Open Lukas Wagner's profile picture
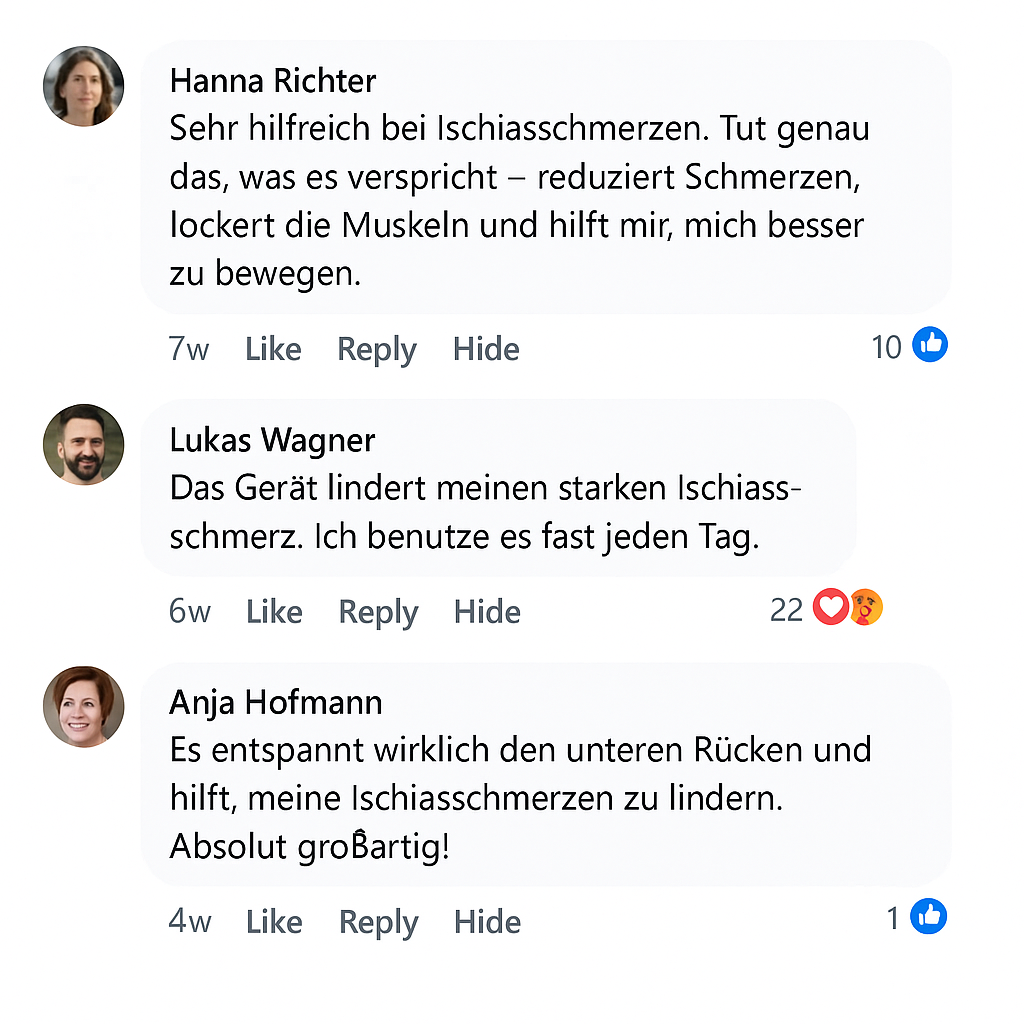This screenshot has width=1024, height=1024. (x=84, y=445)
